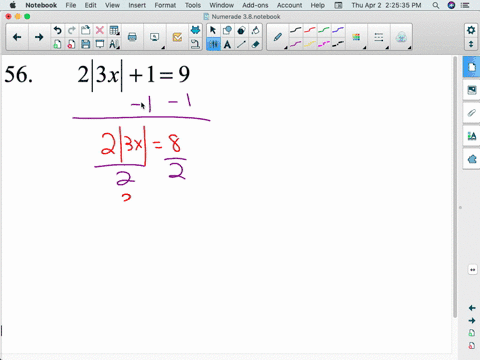Open the Insert menu
The width and height of the screenshot is (480, 360).
pos(137,5)
